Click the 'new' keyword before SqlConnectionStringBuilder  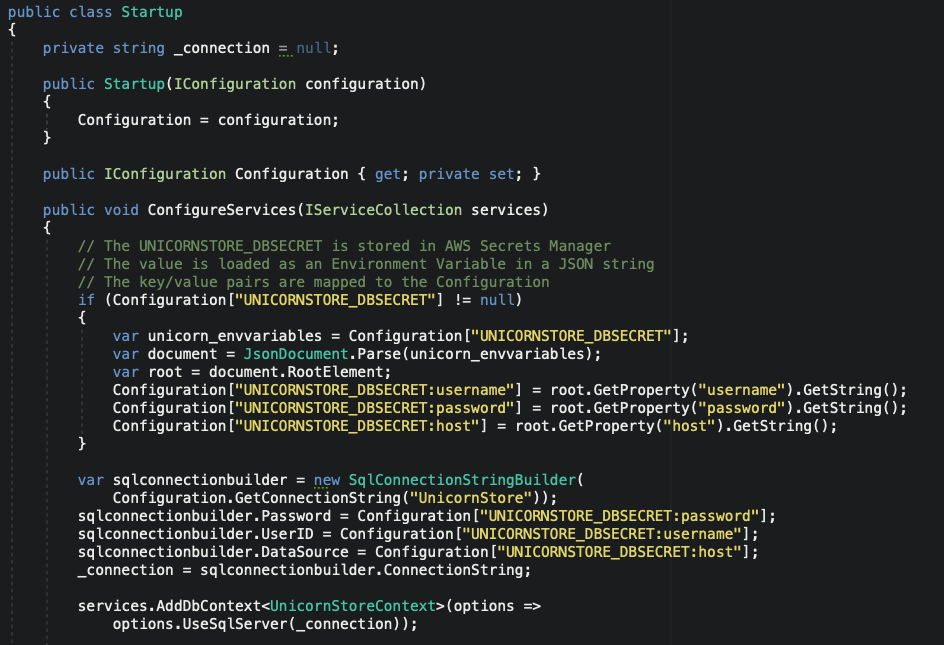[x=327, y=480]
